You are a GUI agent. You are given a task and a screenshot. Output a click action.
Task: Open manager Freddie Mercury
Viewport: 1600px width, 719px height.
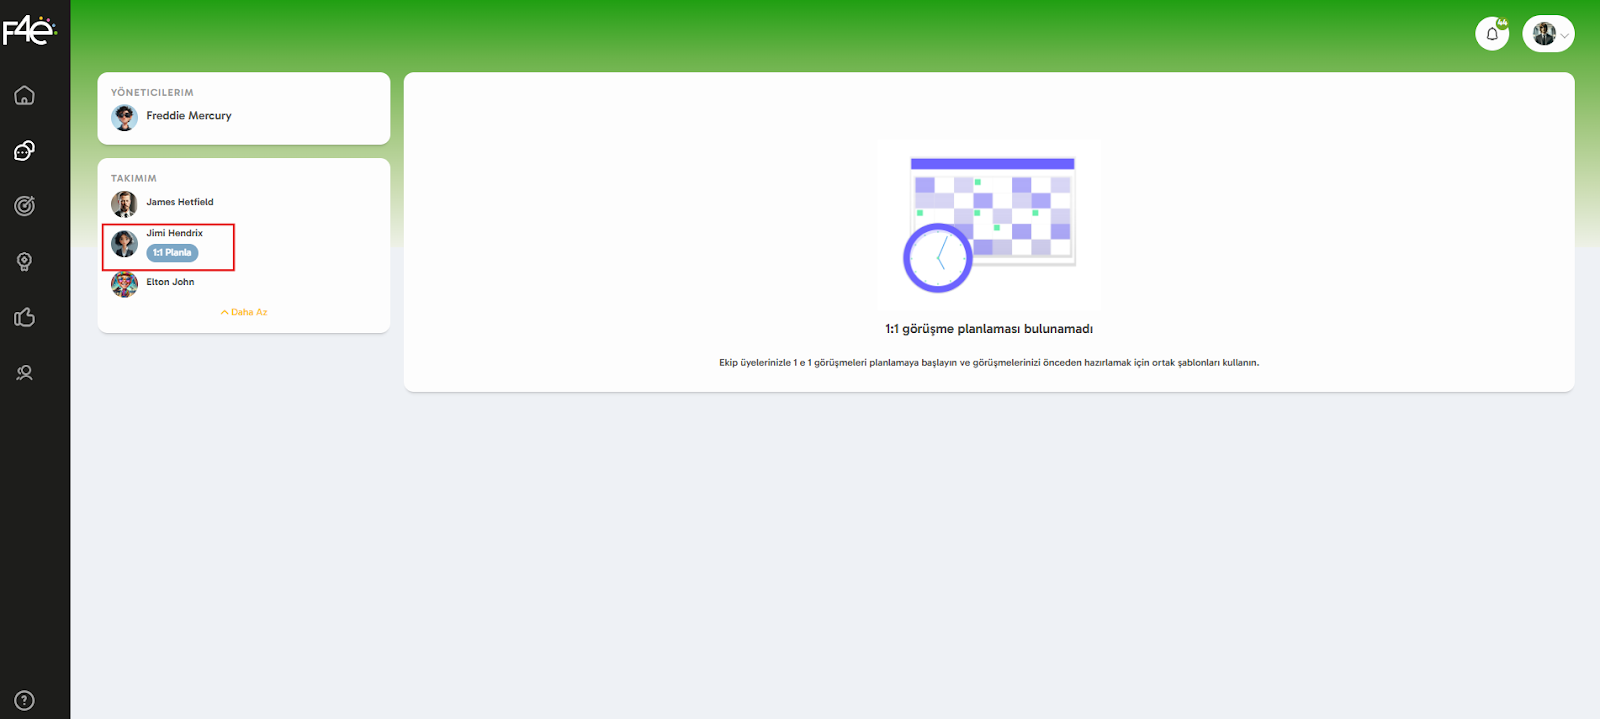click(x=188, y=116)
